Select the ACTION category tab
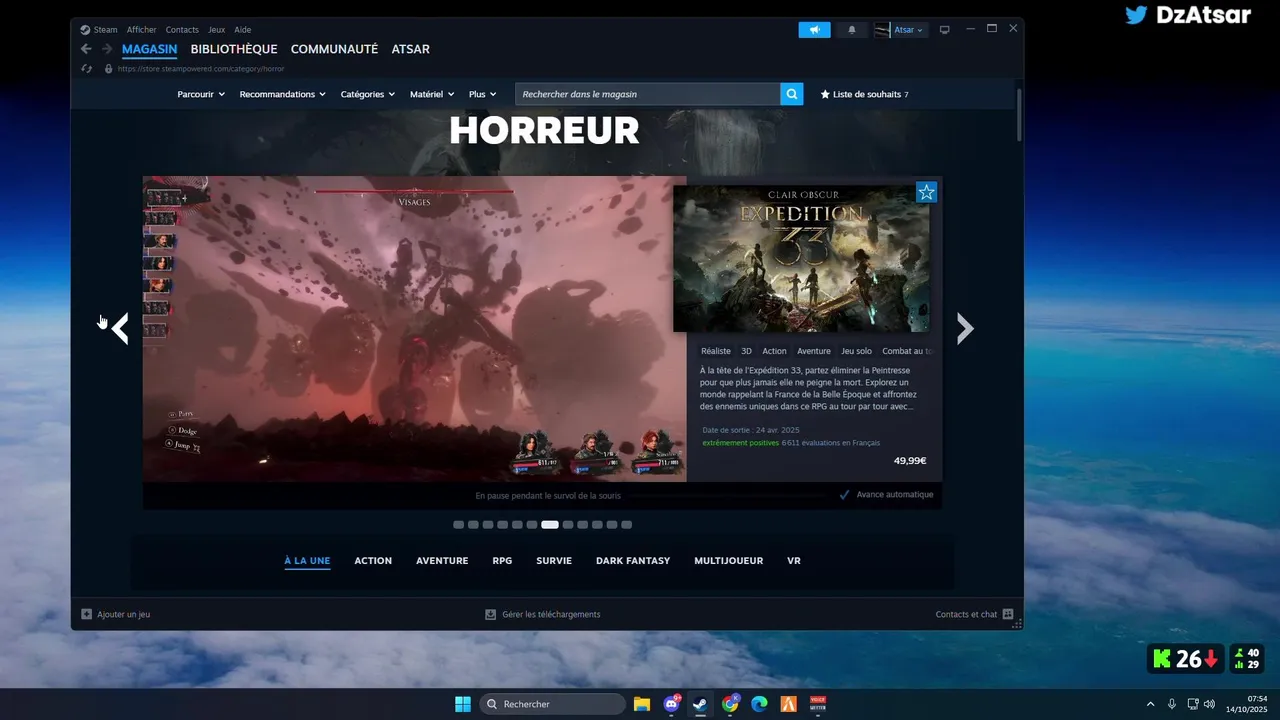This screenshot has height=720, width=1280. (x=373, y=561)
